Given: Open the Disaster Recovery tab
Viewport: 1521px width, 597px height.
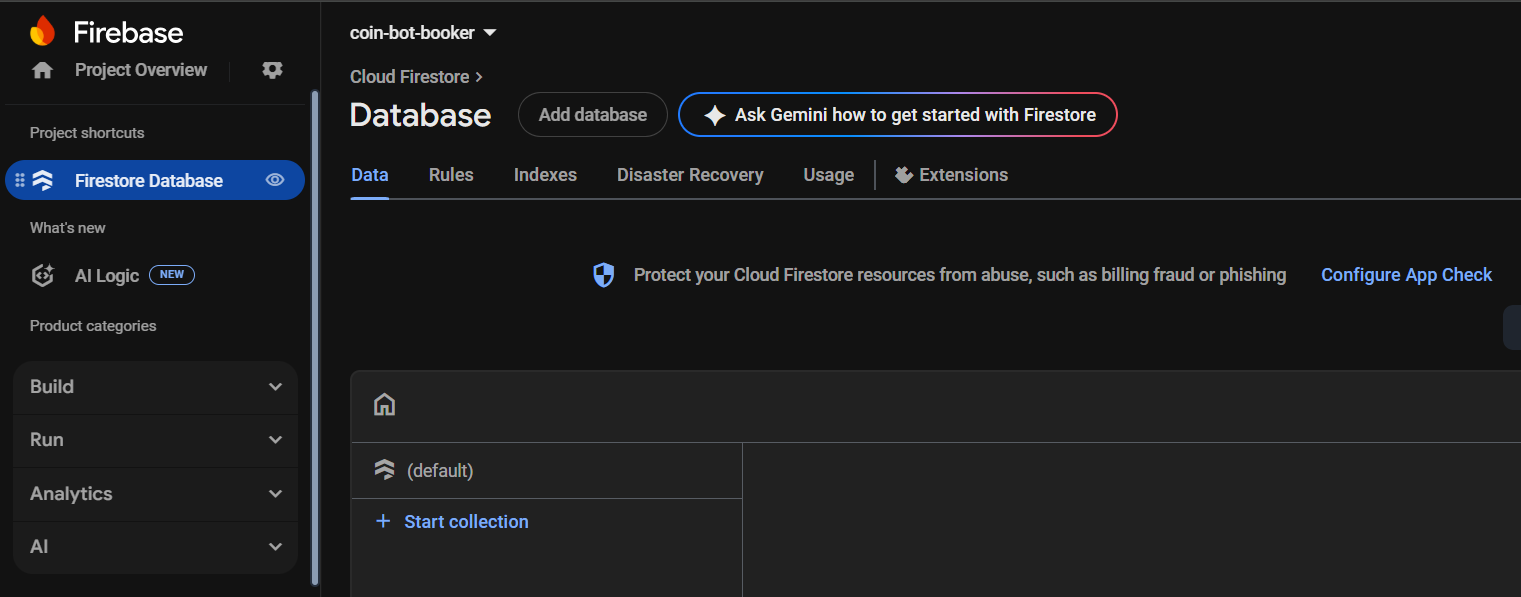Looking at the screenshot, I should click(690, 175).
